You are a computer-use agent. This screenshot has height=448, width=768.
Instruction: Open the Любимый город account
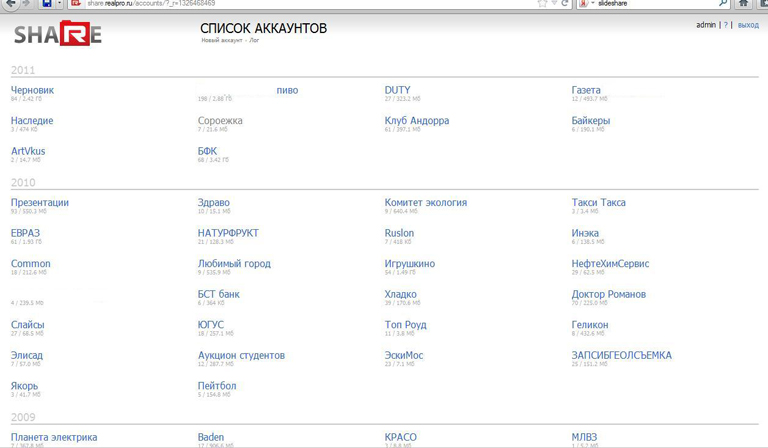tap(234, 264)
